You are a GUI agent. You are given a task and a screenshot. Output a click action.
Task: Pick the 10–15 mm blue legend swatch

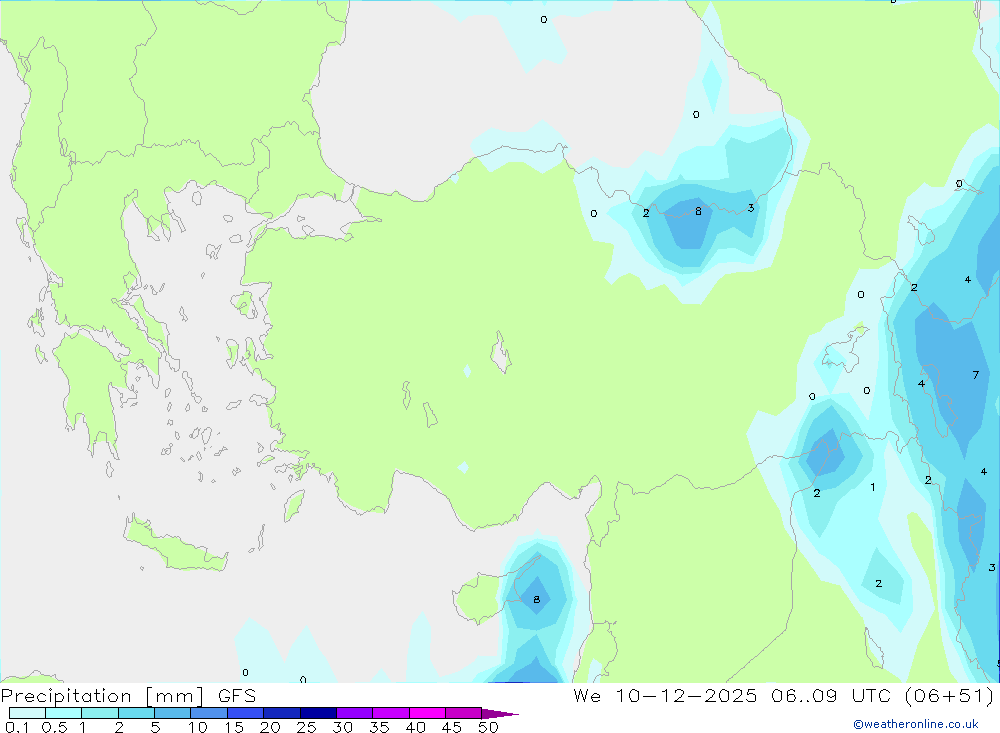click(x=209, y=713)
